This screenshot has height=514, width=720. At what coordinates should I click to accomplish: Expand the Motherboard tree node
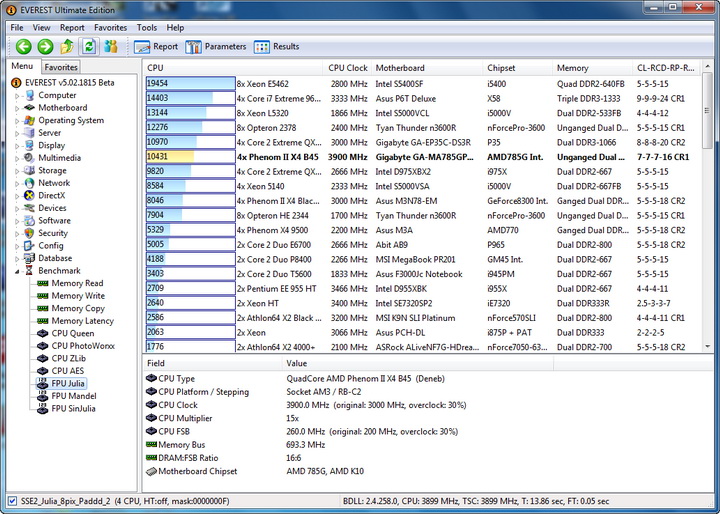[17, 108]
